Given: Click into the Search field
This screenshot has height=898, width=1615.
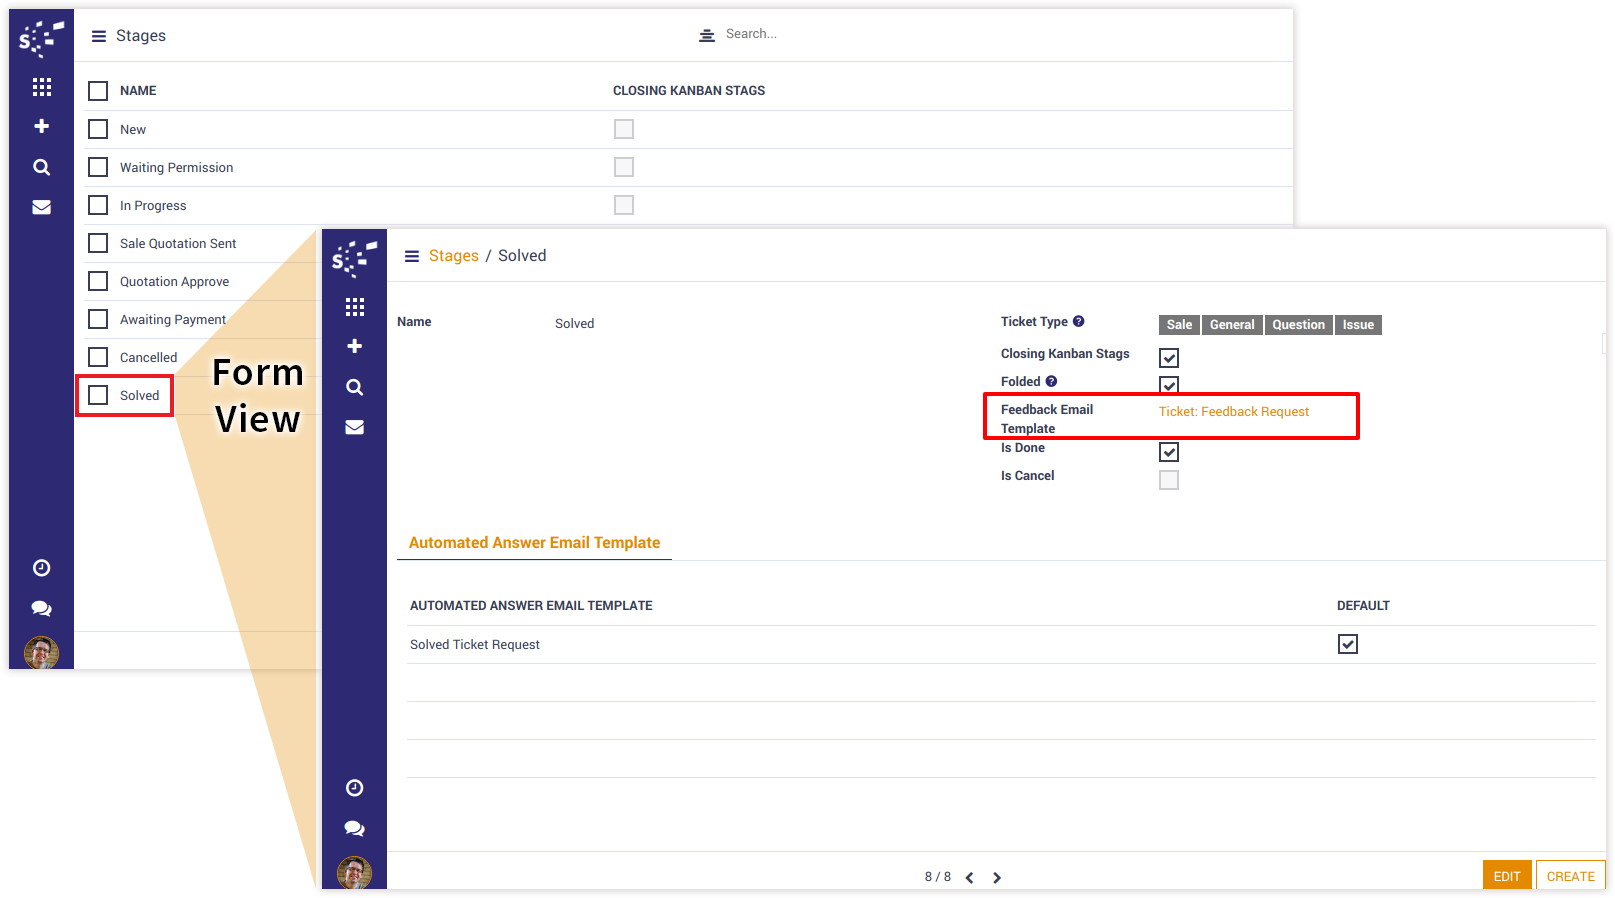Looking at the screenshot, I should pyautogui.click(x=800, y=34).
